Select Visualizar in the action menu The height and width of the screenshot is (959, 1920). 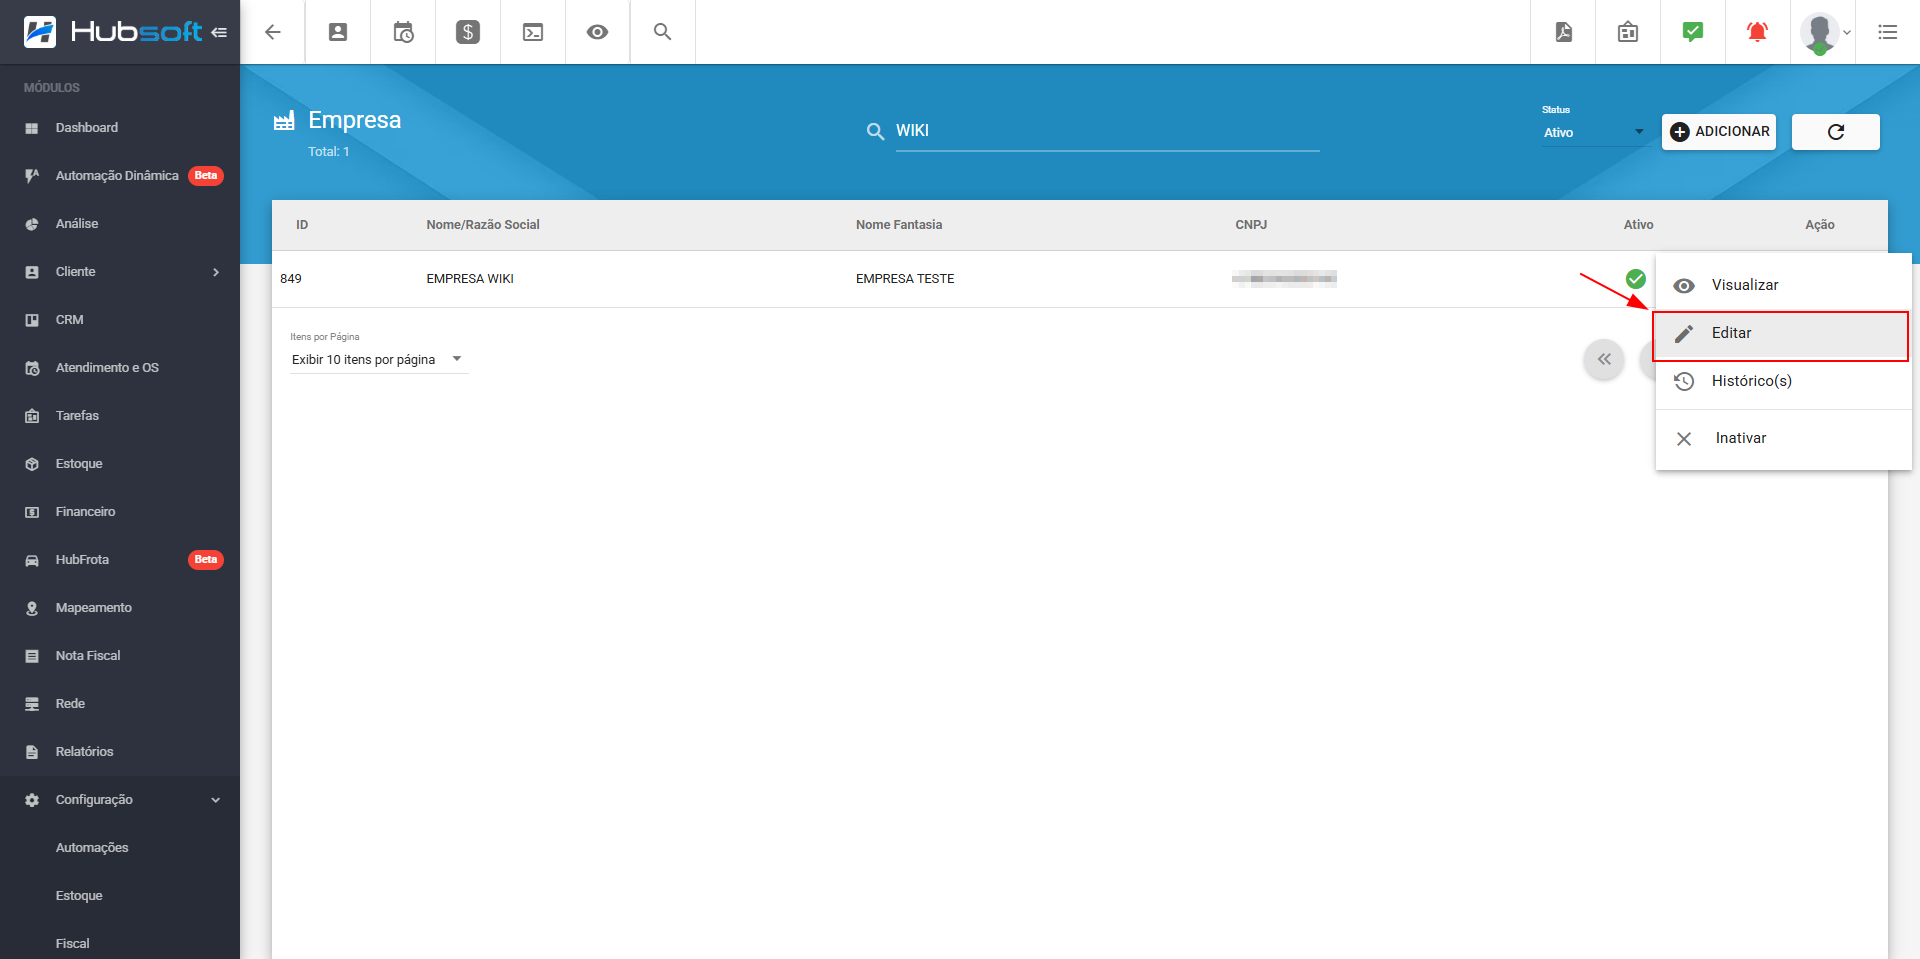coord(1784,285)
